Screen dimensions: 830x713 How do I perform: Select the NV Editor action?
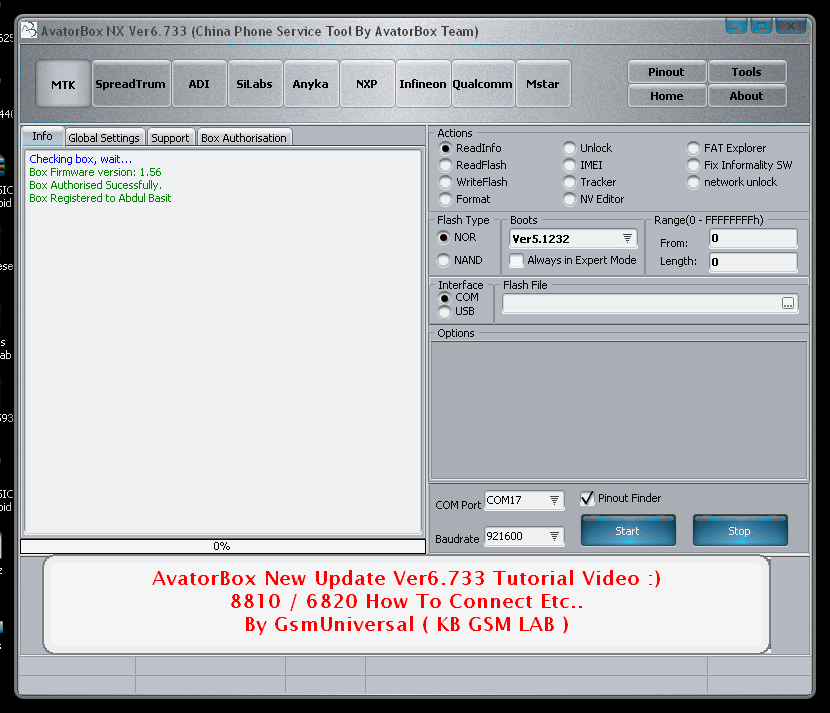[x=594, y=199]
